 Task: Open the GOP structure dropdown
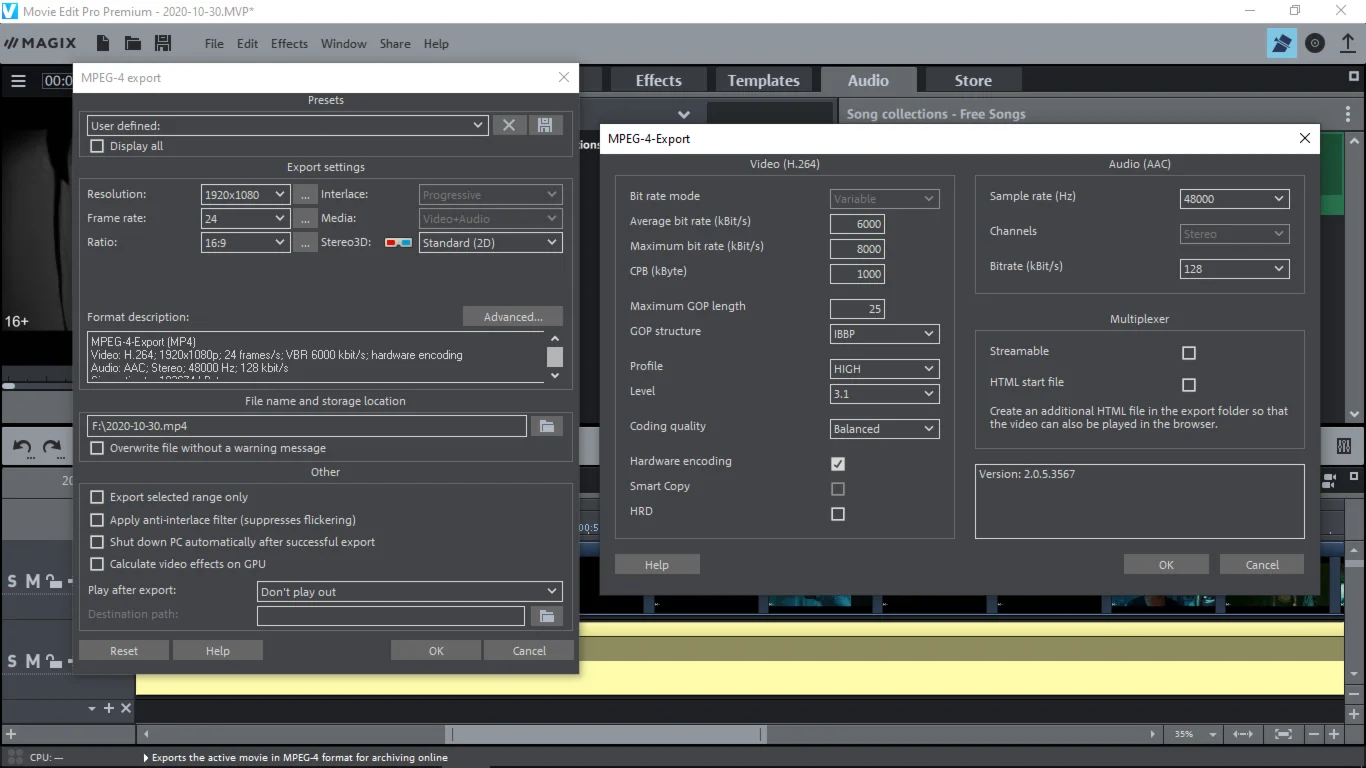point(884,334)
